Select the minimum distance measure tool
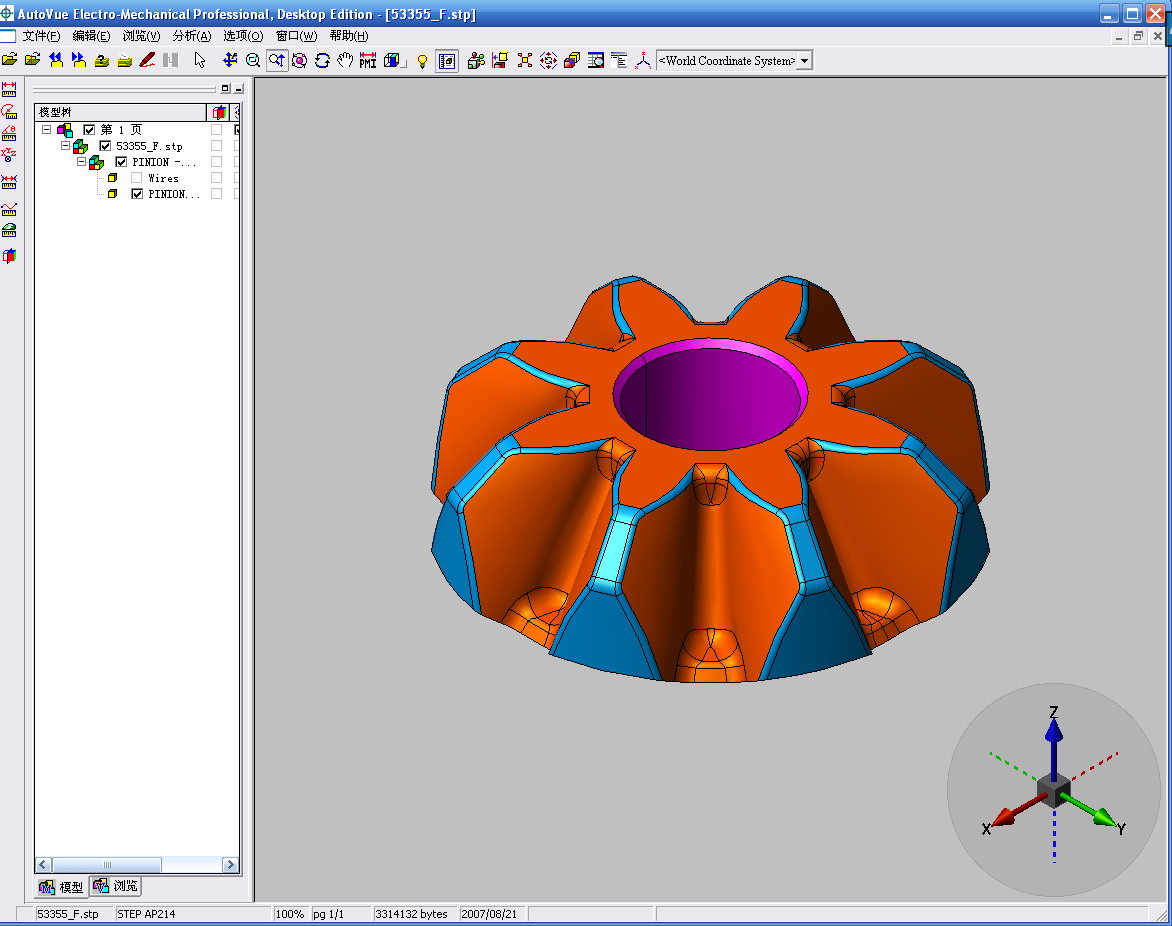Viewport: 1172px width, 926px height. (9, 182)
